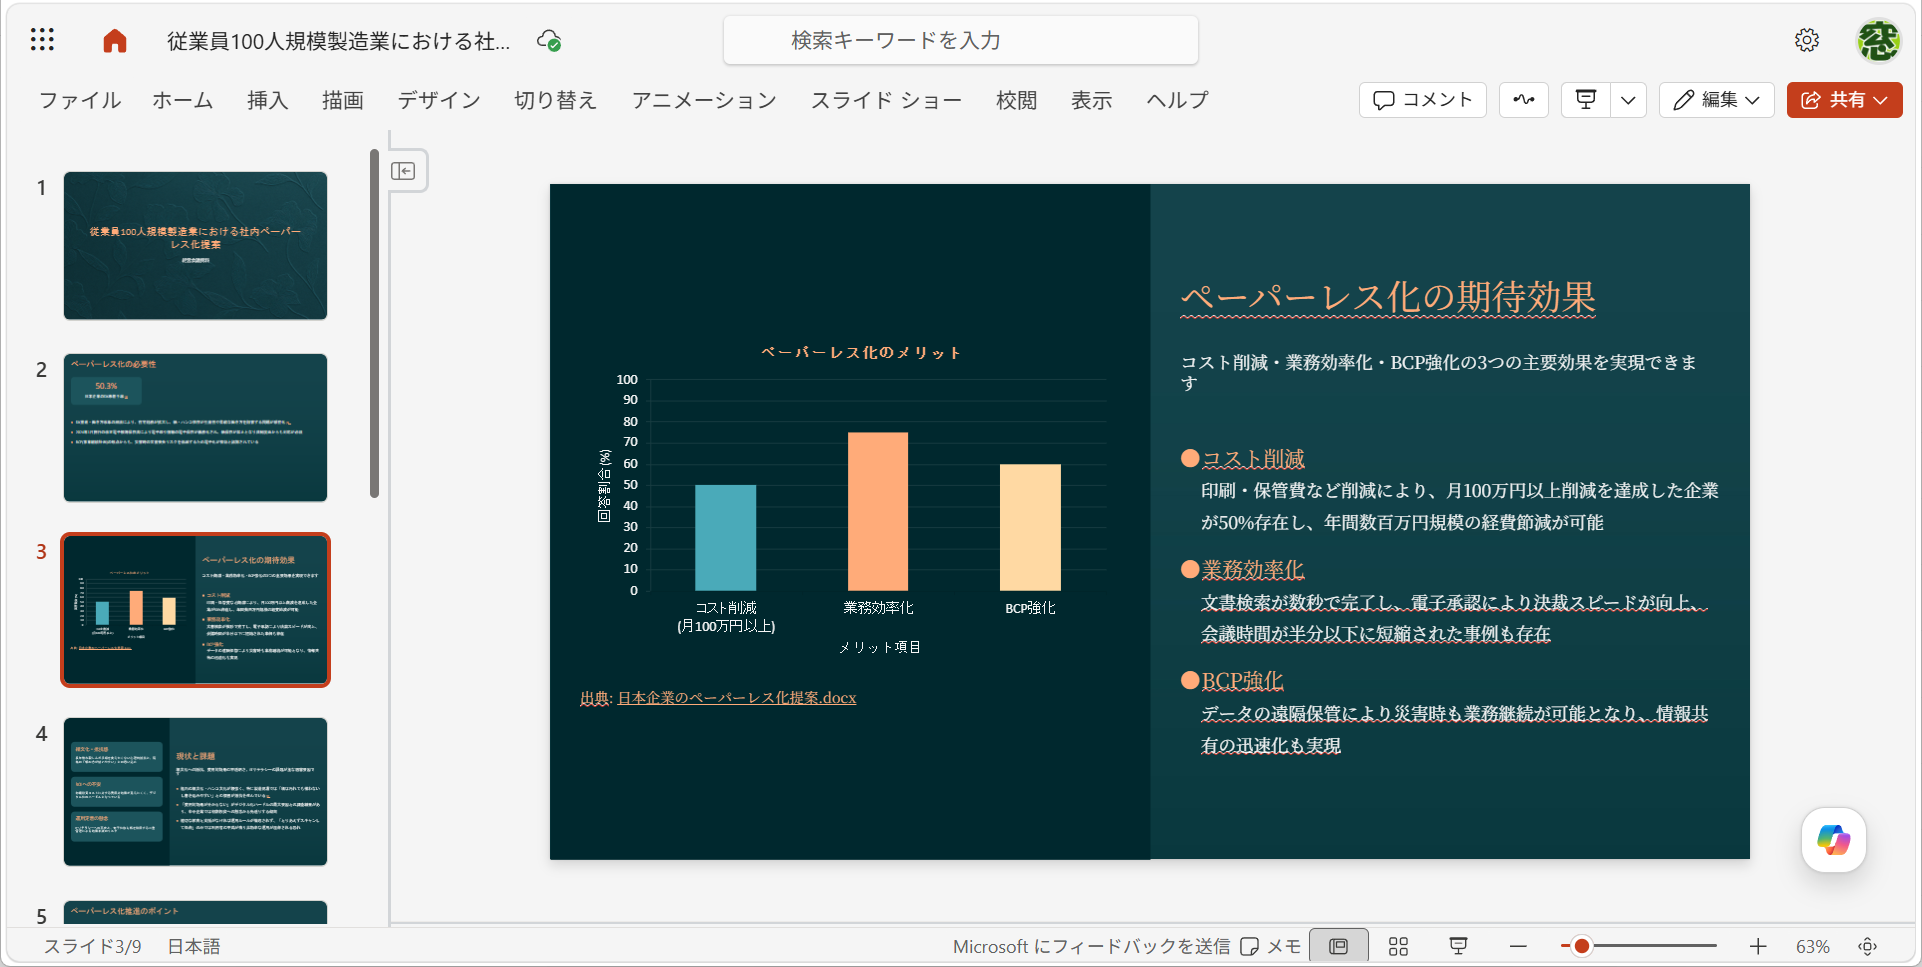The width and height of the screenshot is (1922, 967).
Task: Open the 挿入 tab
Action: click(x=267, y=100)
